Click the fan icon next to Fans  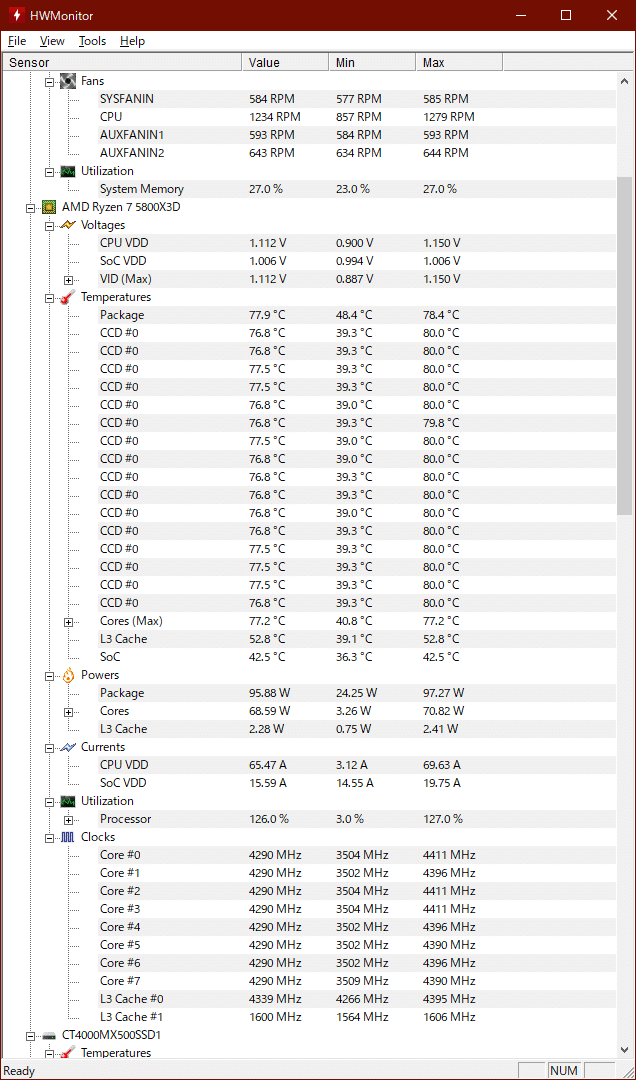pyautogui.click(x=68, y=81)
